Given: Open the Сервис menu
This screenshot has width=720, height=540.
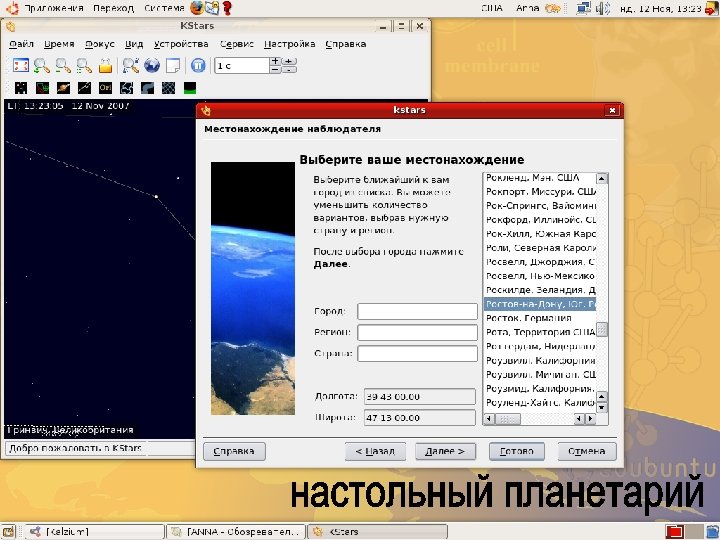Looking at the screenshot, I should click(x=236, y=44).
